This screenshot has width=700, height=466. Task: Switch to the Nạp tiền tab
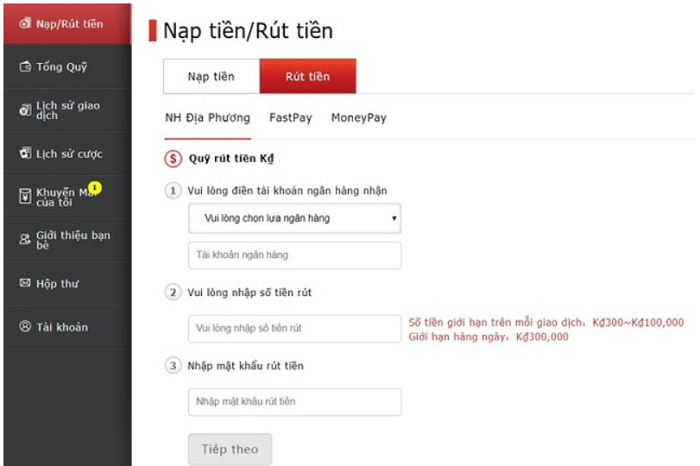211,76
